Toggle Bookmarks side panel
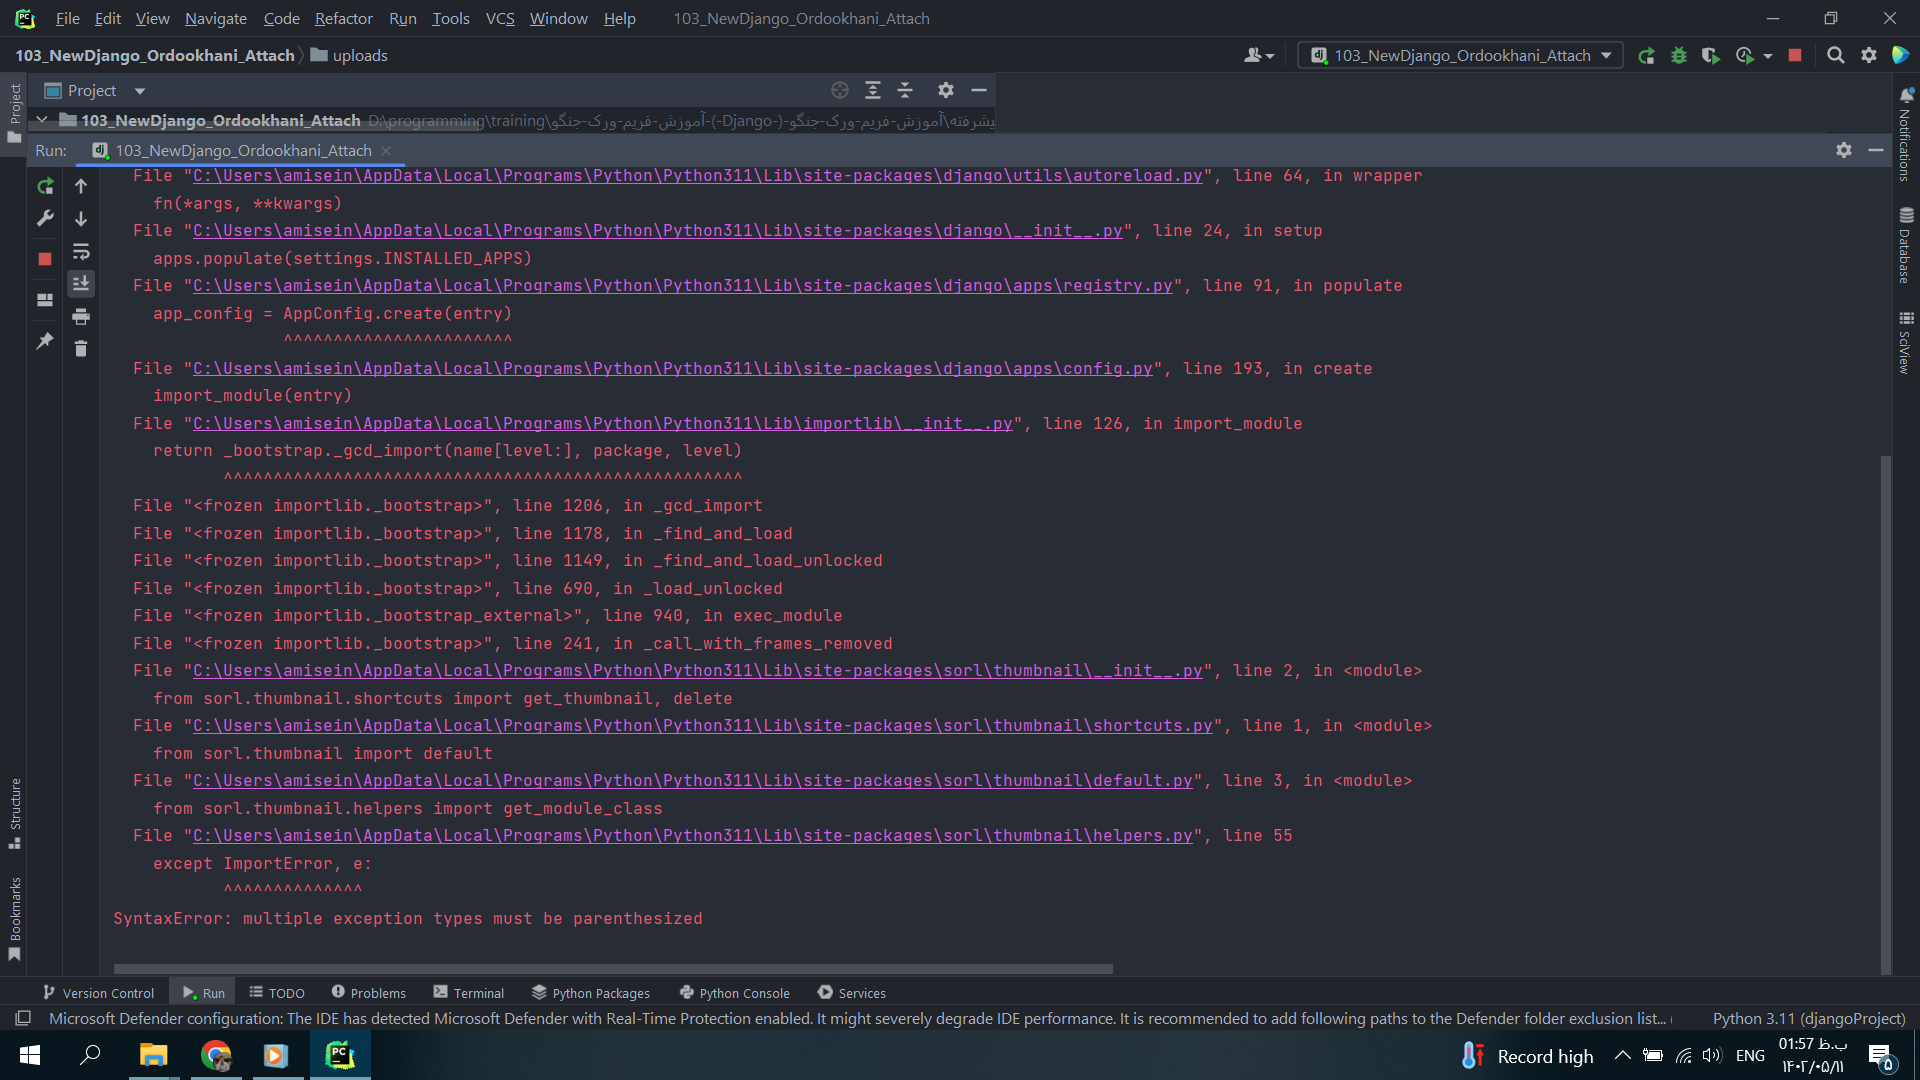1920x1080 pixels. [15, 918]
